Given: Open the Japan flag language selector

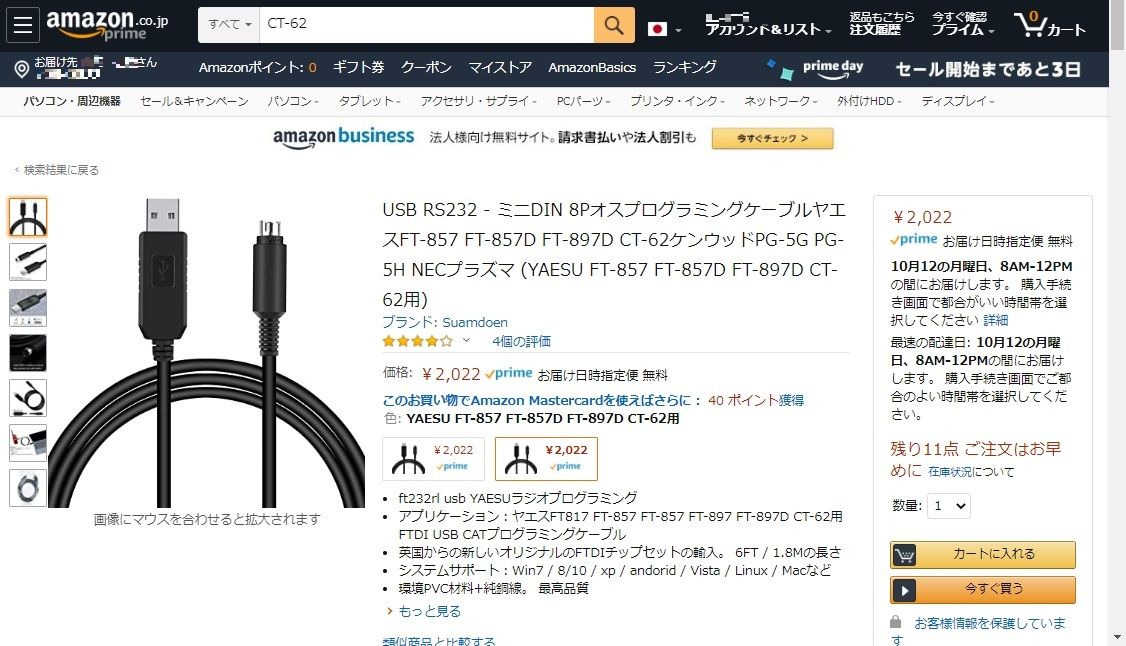Looking at the screenshot, I should click(x=664, y=29).
